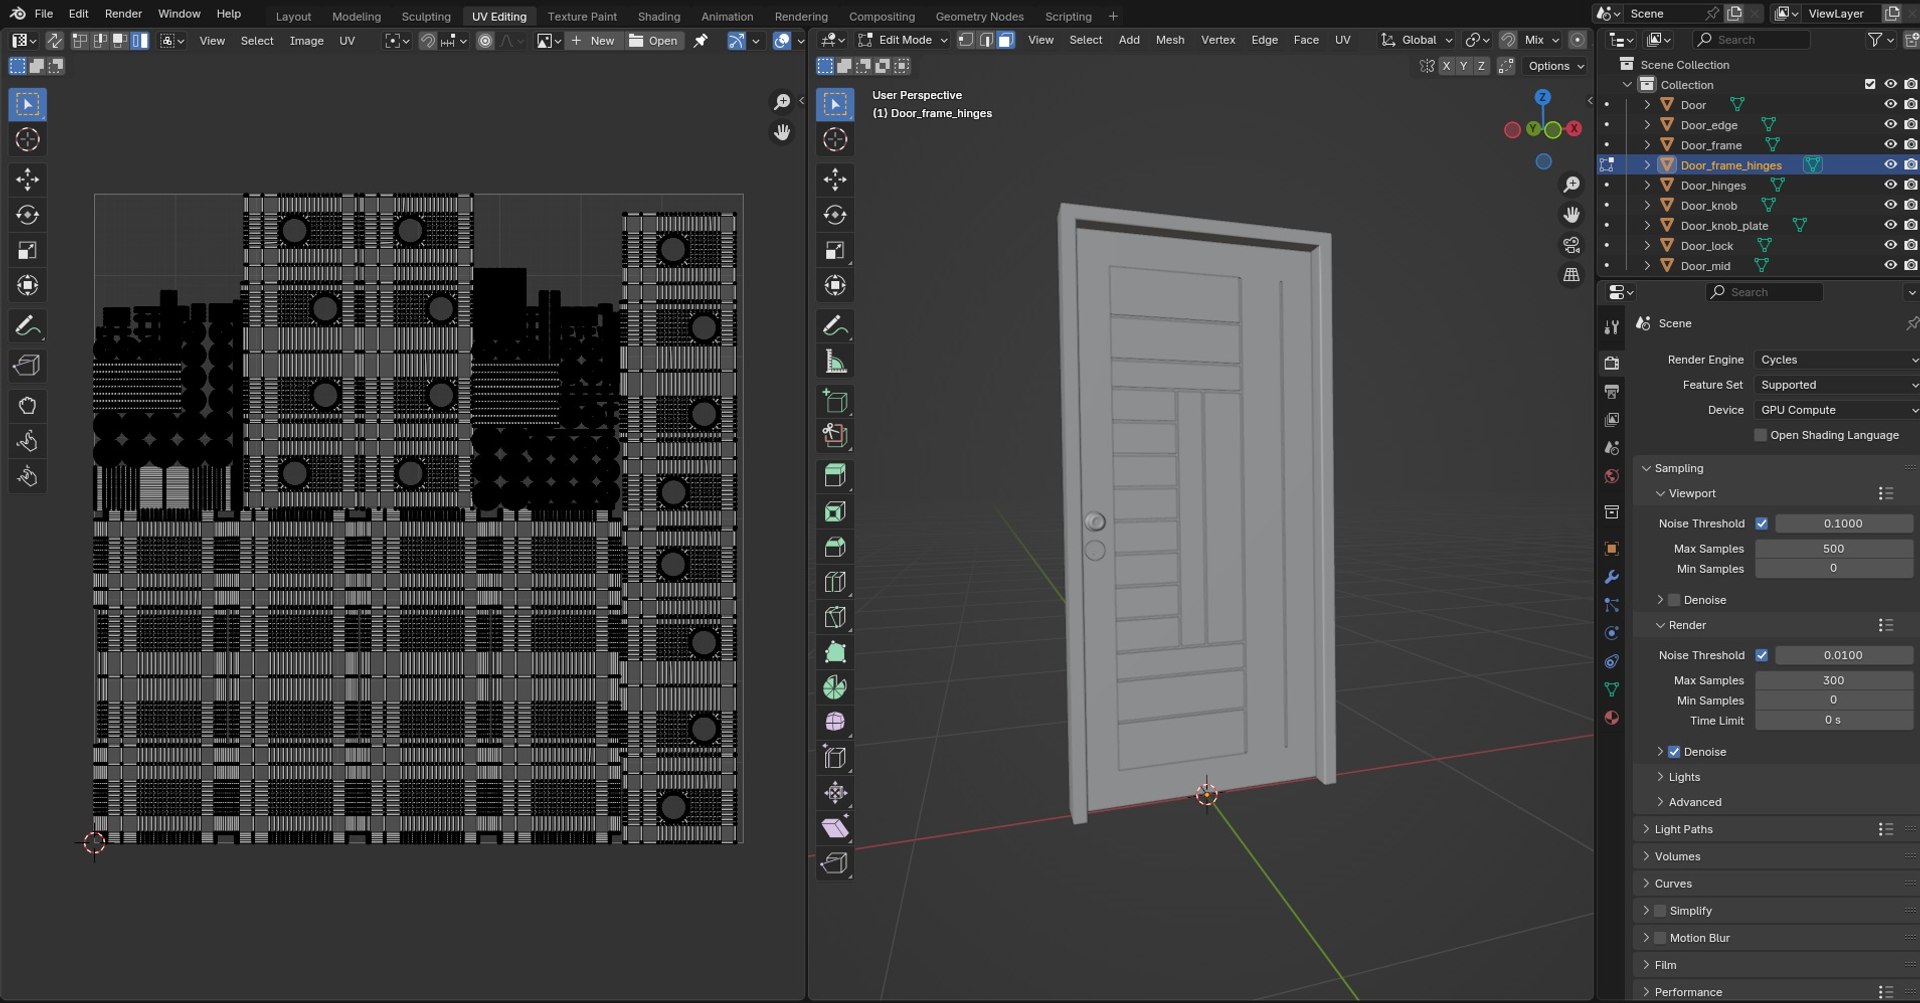Toggle camera view in the 3D viewport

[1571, 245]
